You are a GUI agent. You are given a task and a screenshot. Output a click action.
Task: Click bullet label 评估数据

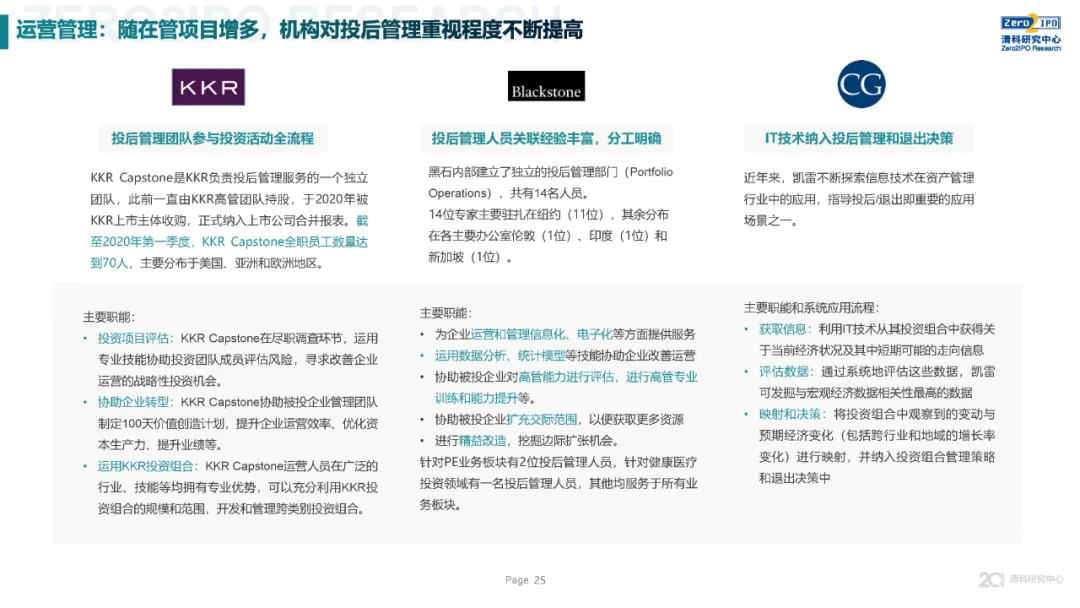click(782, 372)
